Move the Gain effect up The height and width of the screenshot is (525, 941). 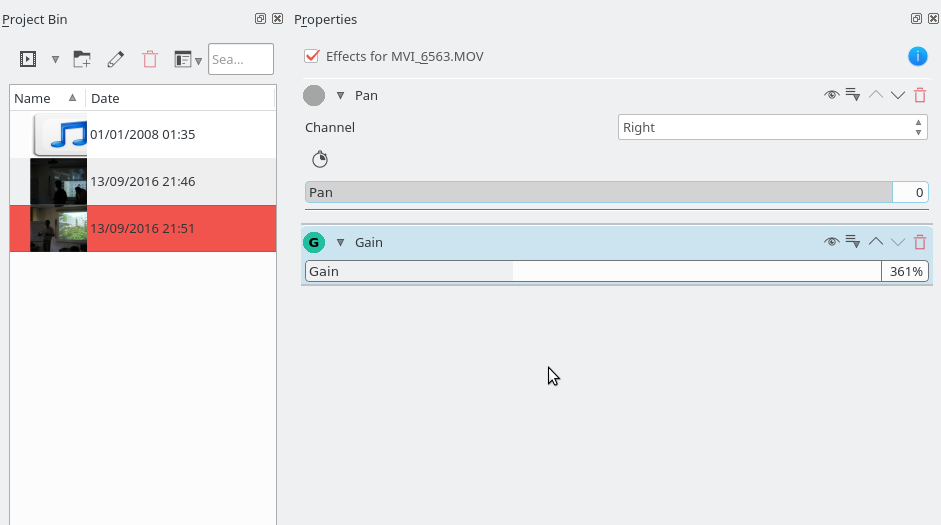[x=876, y=242]
